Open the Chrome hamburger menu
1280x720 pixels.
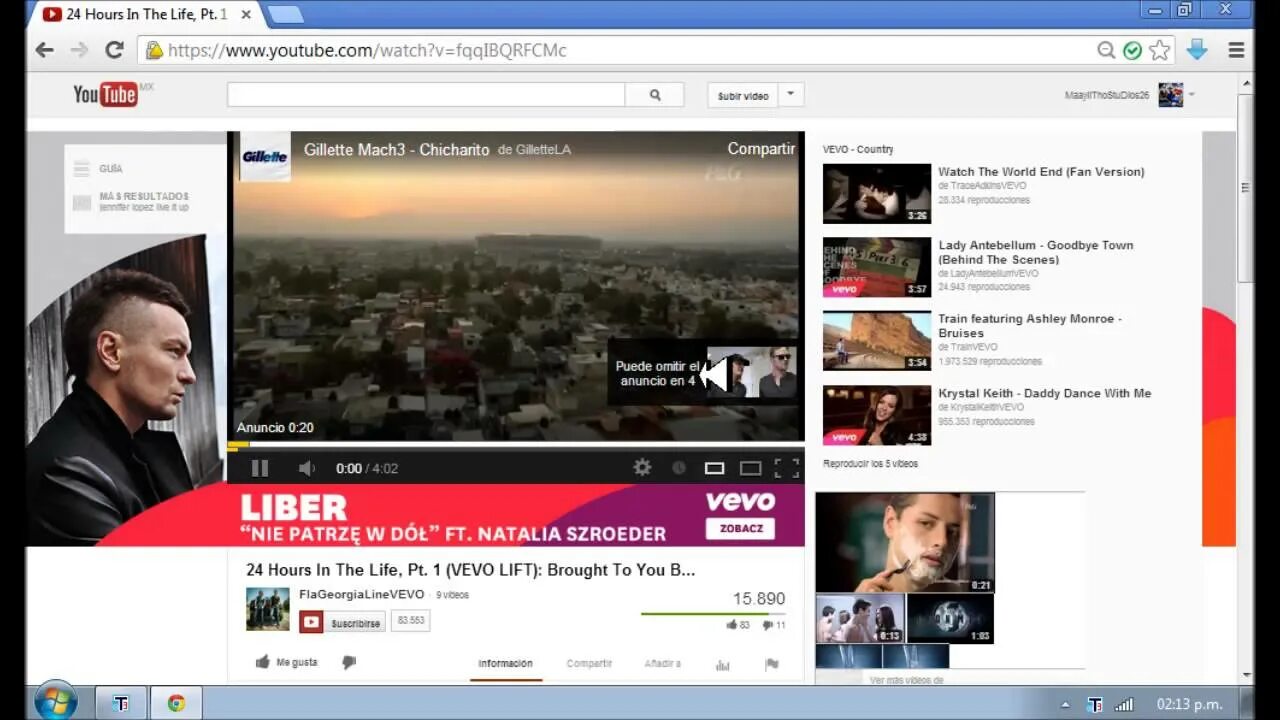pos(1236,50)
